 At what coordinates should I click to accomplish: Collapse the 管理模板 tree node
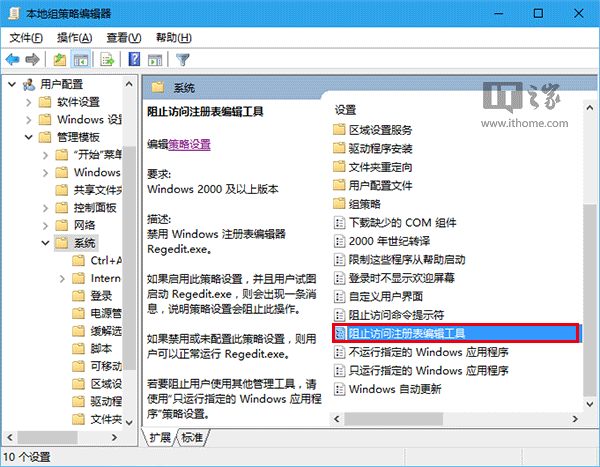30,137
